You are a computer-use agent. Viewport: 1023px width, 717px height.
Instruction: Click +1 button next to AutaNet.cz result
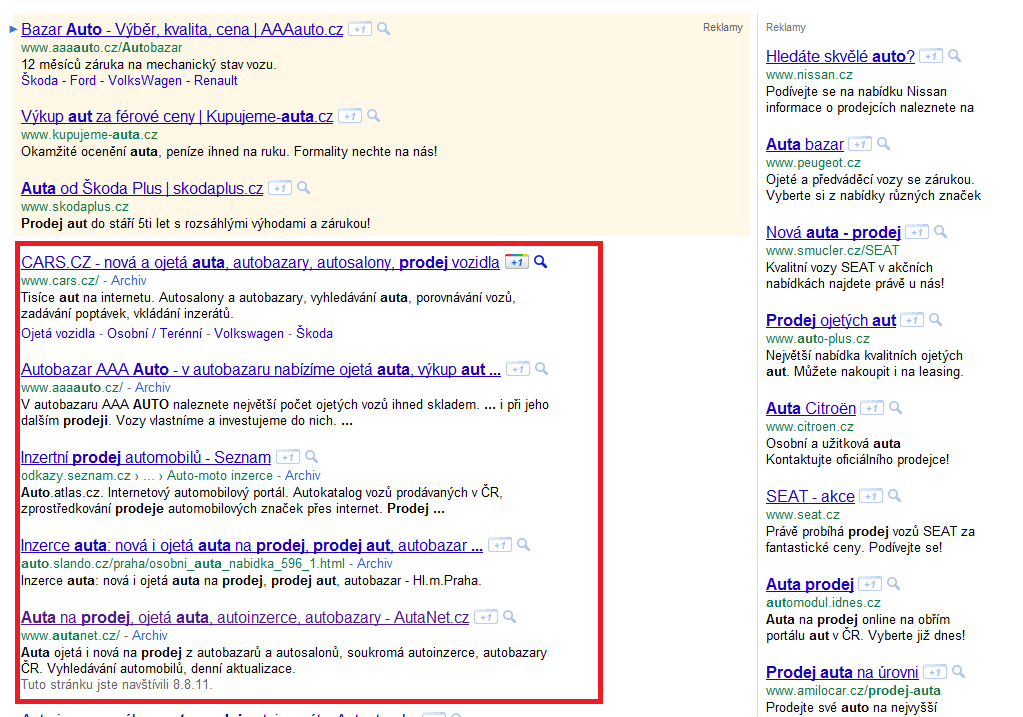tap(486, 617)
